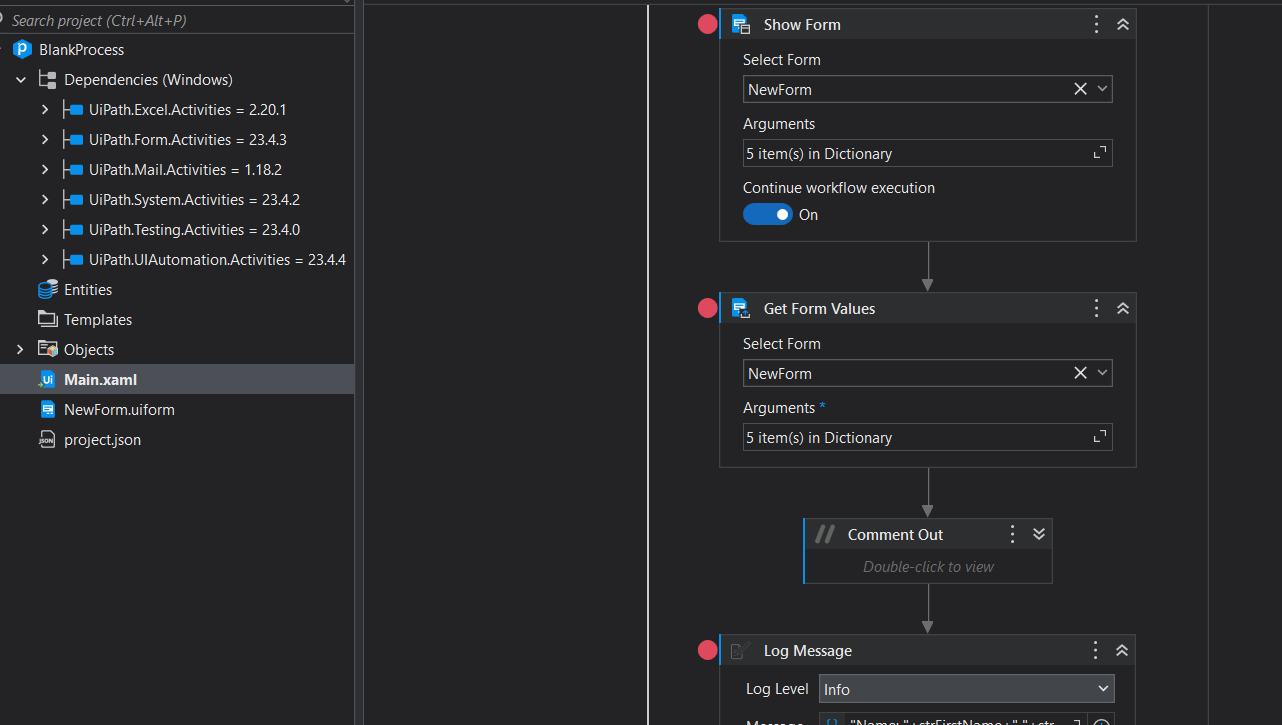Screen dimensions: 1282x725
Task: Collapse the Show Form activity card
Action: coord(1122,25)
